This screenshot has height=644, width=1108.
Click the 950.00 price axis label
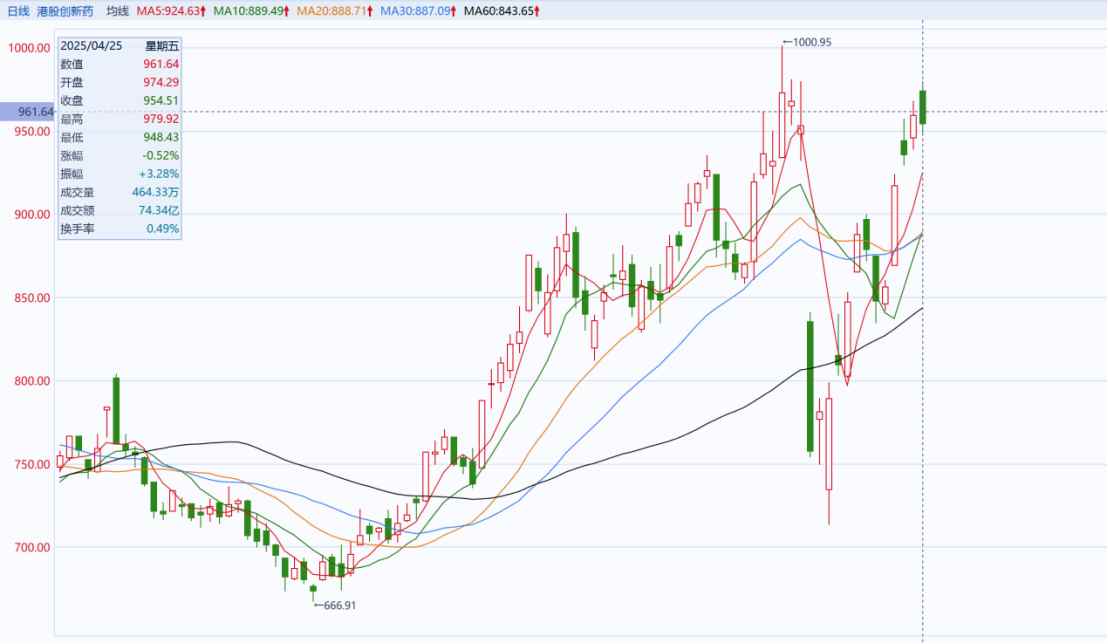click(x=33, y=131)
